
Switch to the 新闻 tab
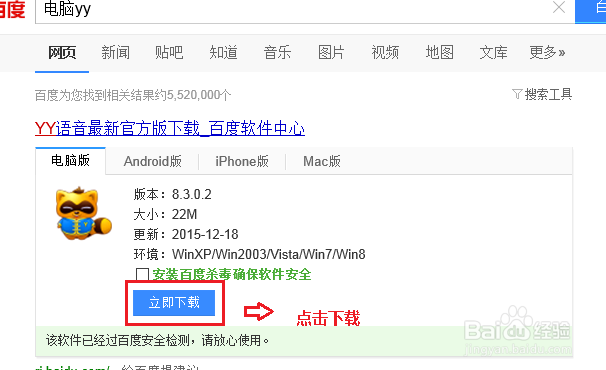(116, 53)
